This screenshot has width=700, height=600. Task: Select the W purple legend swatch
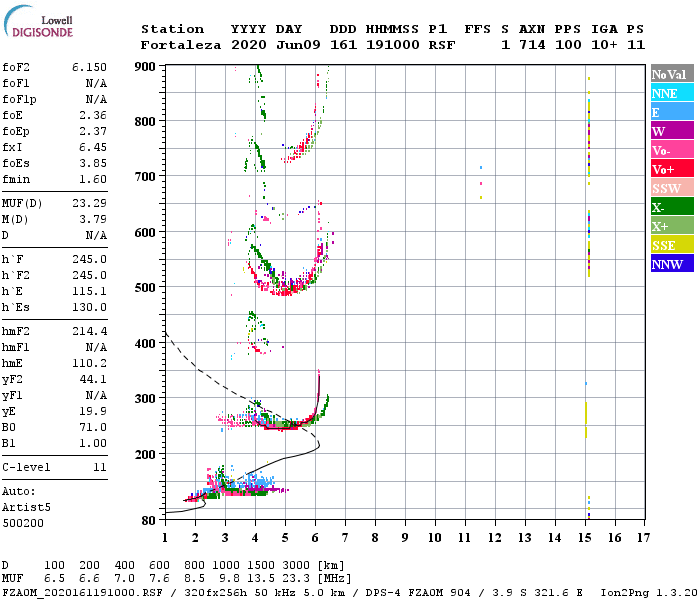(672, 131)
